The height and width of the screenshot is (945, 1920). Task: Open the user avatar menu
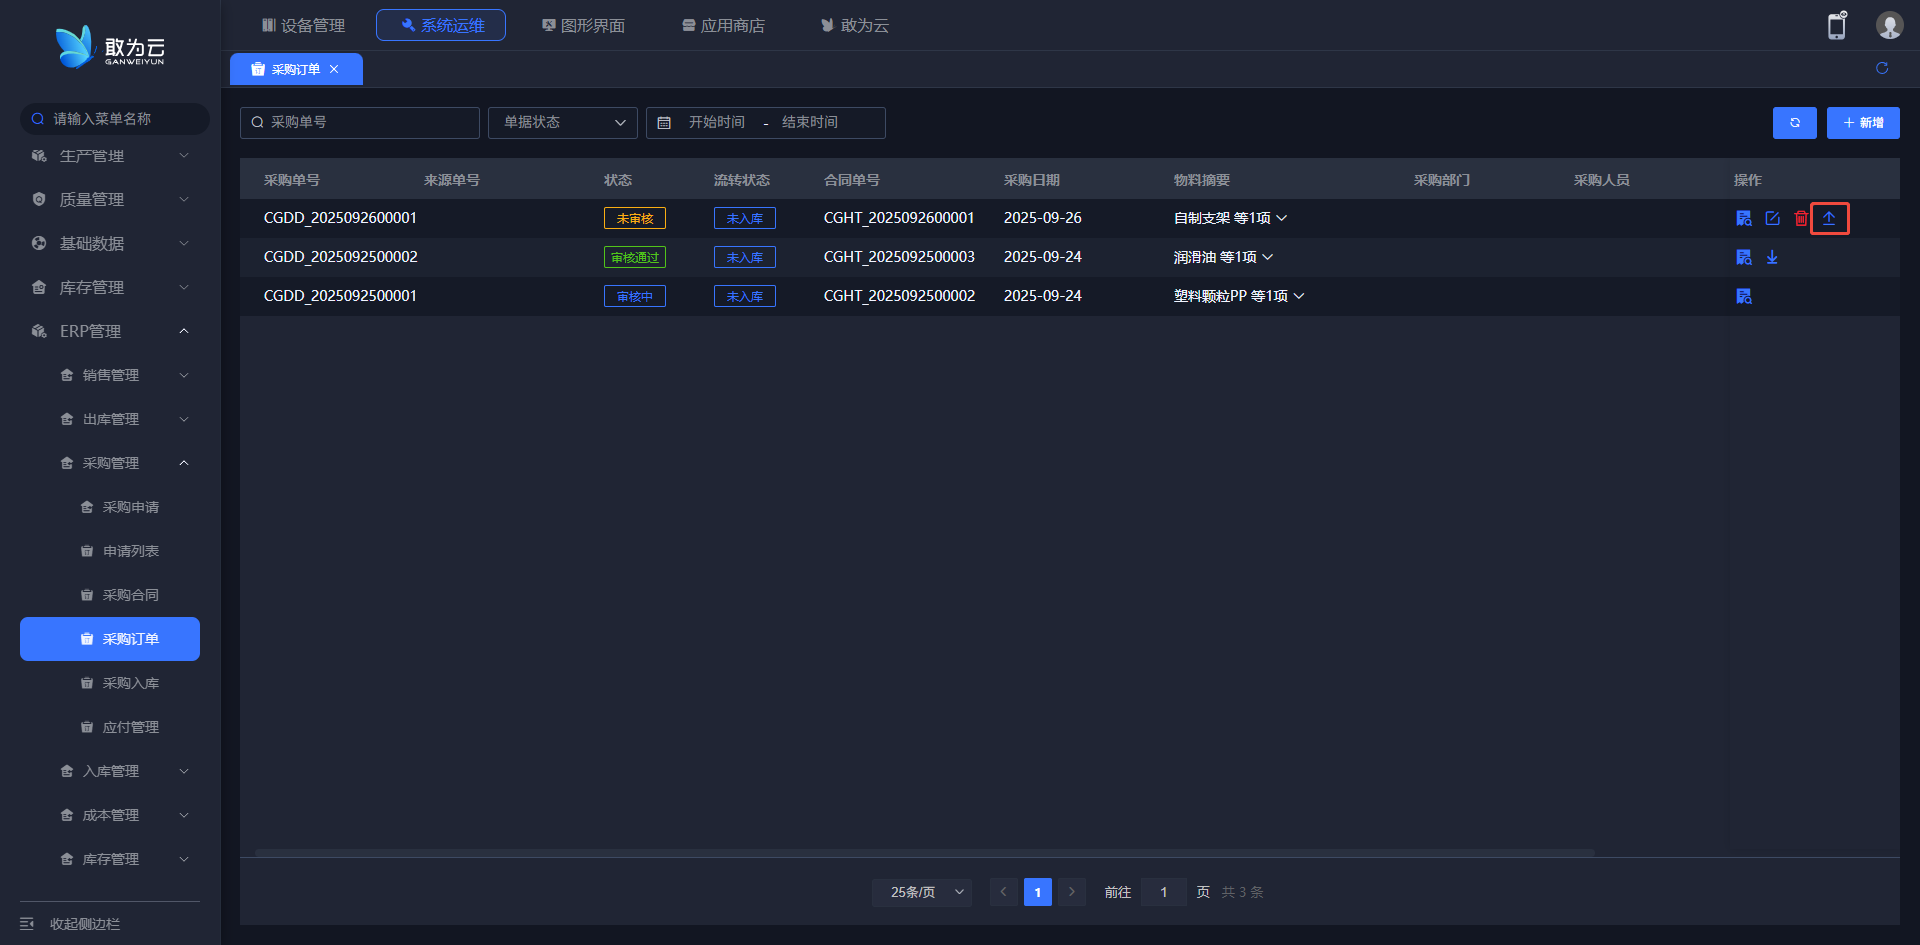point(1889,25)
